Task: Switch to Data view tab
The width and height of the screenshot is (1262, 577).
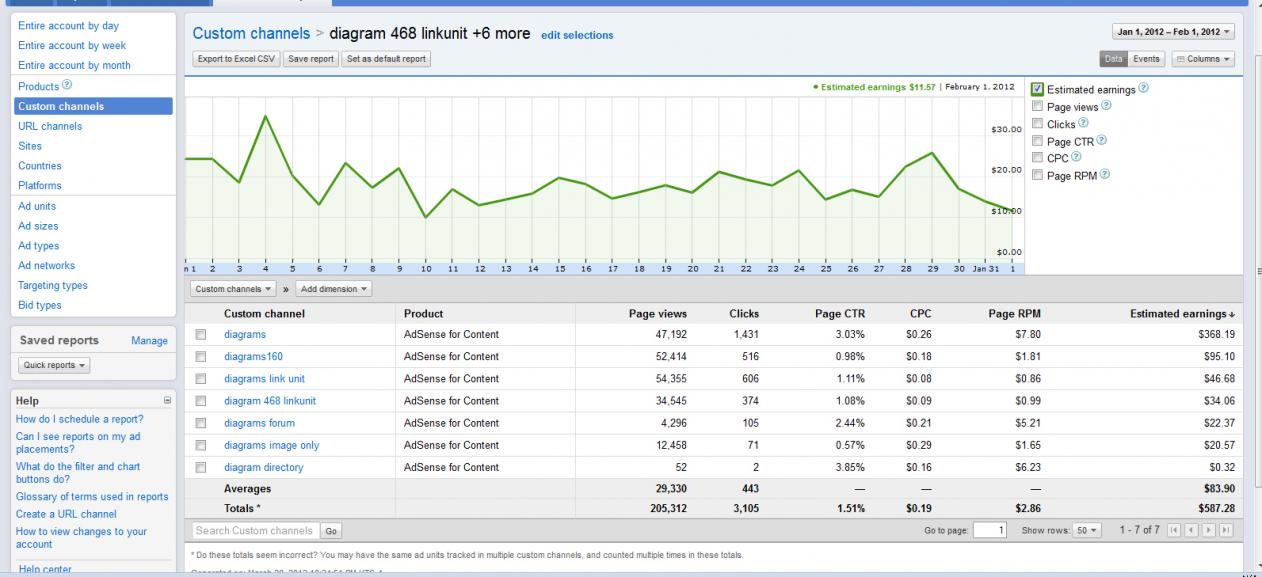Action: click(x=1114, y=59)
